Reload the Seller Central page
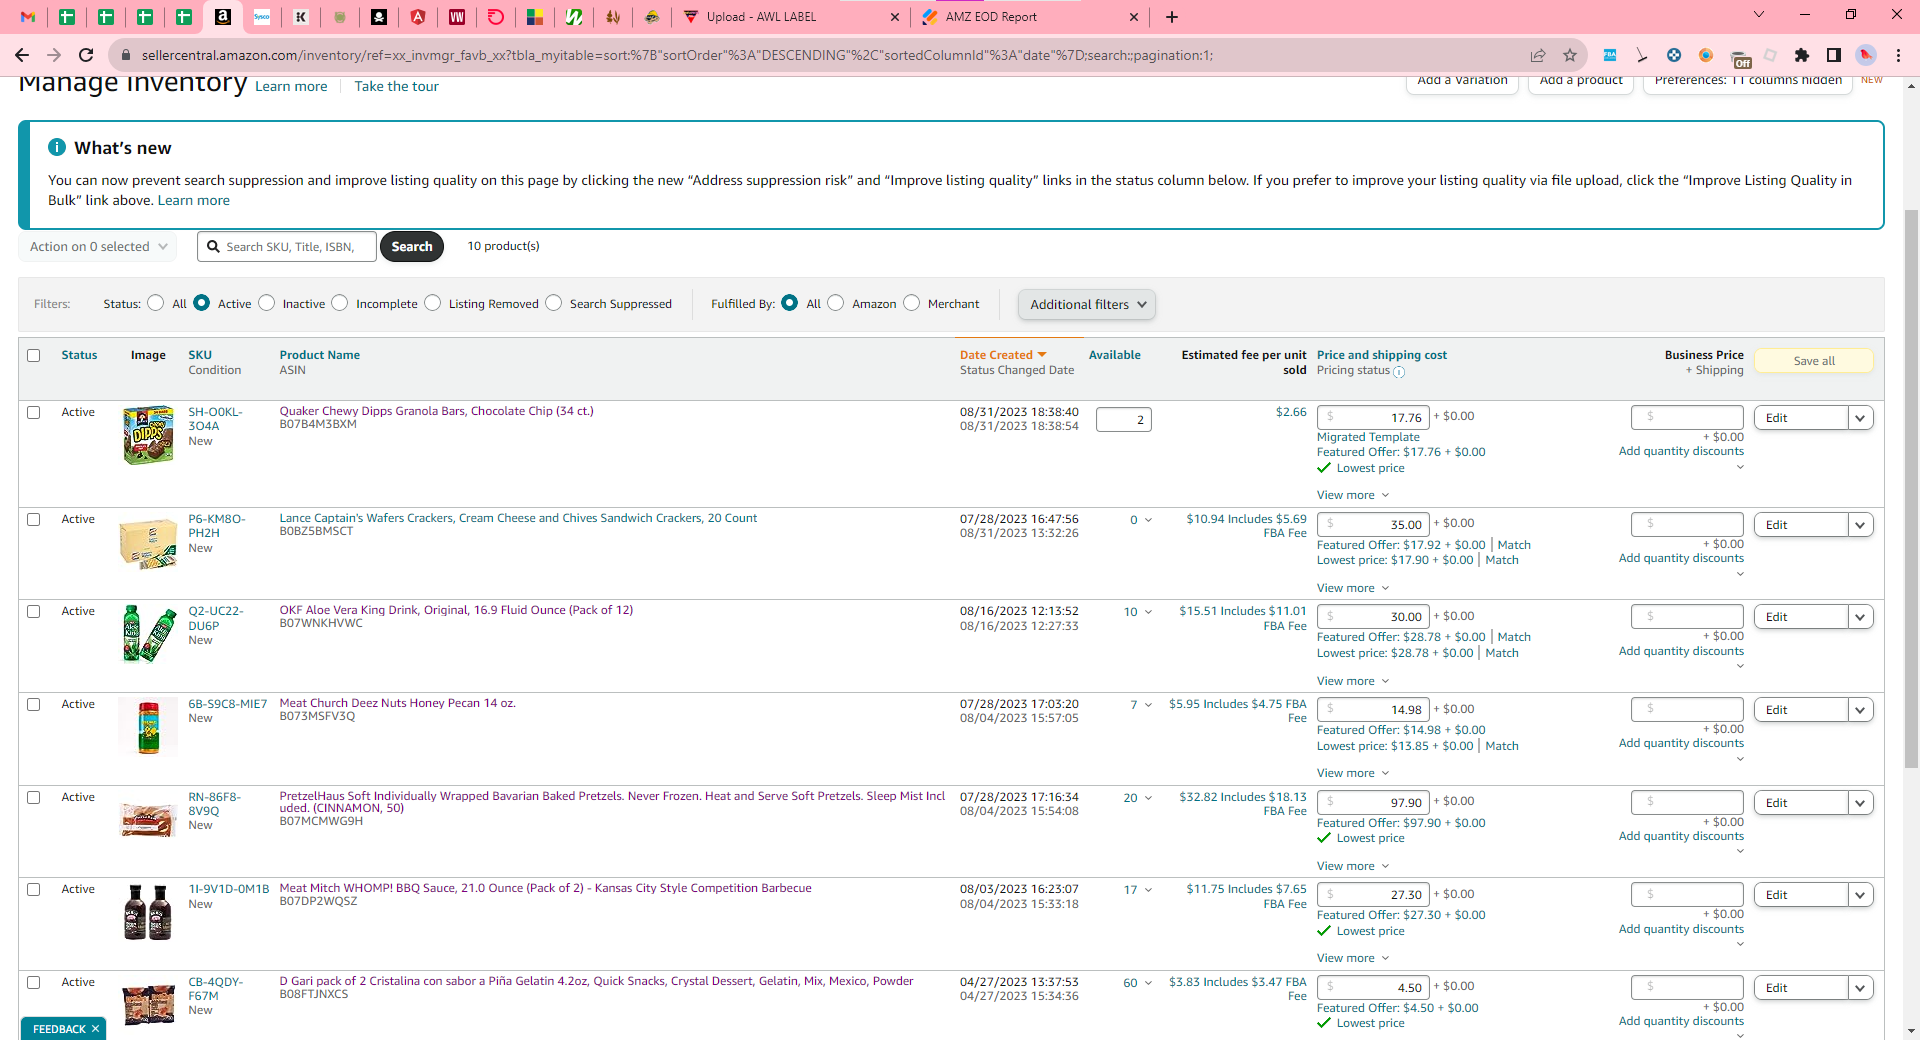The height and width of the screenshot is (1040, 1920). (x=86, y=55)
